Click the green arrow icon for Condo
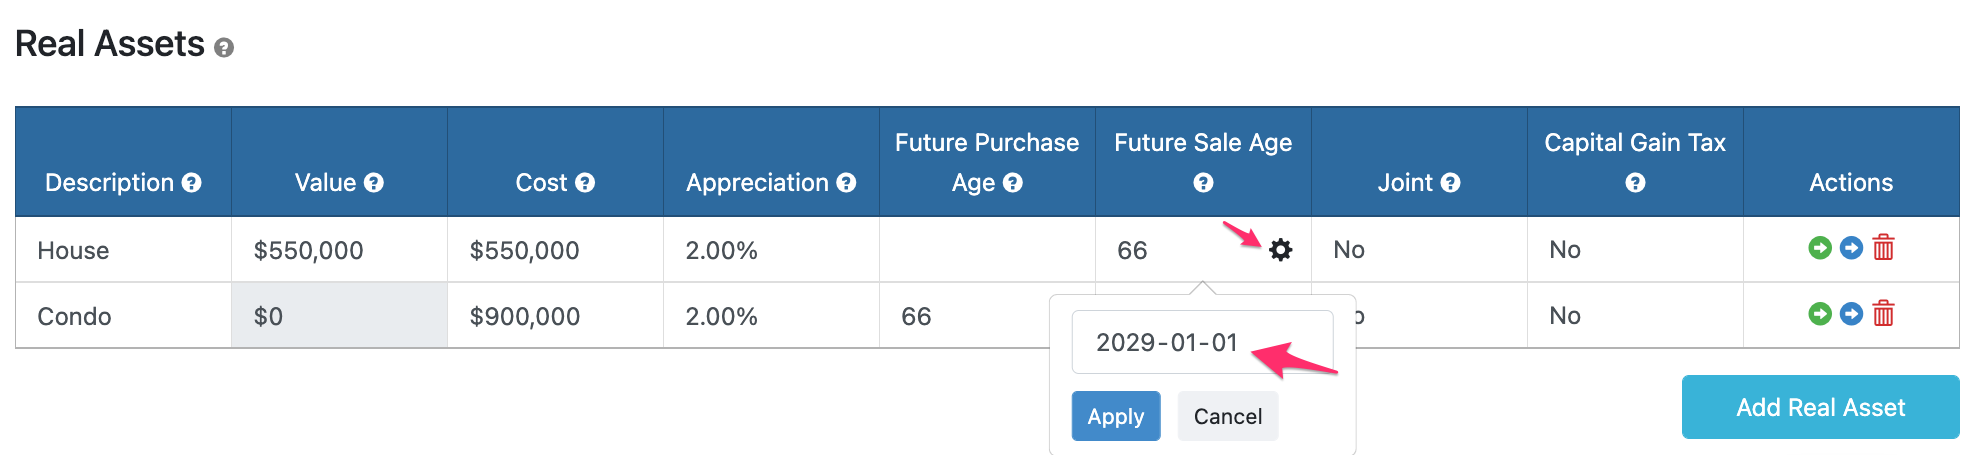The width and height of the screenshot is (1969, 455). point(1820,314)
